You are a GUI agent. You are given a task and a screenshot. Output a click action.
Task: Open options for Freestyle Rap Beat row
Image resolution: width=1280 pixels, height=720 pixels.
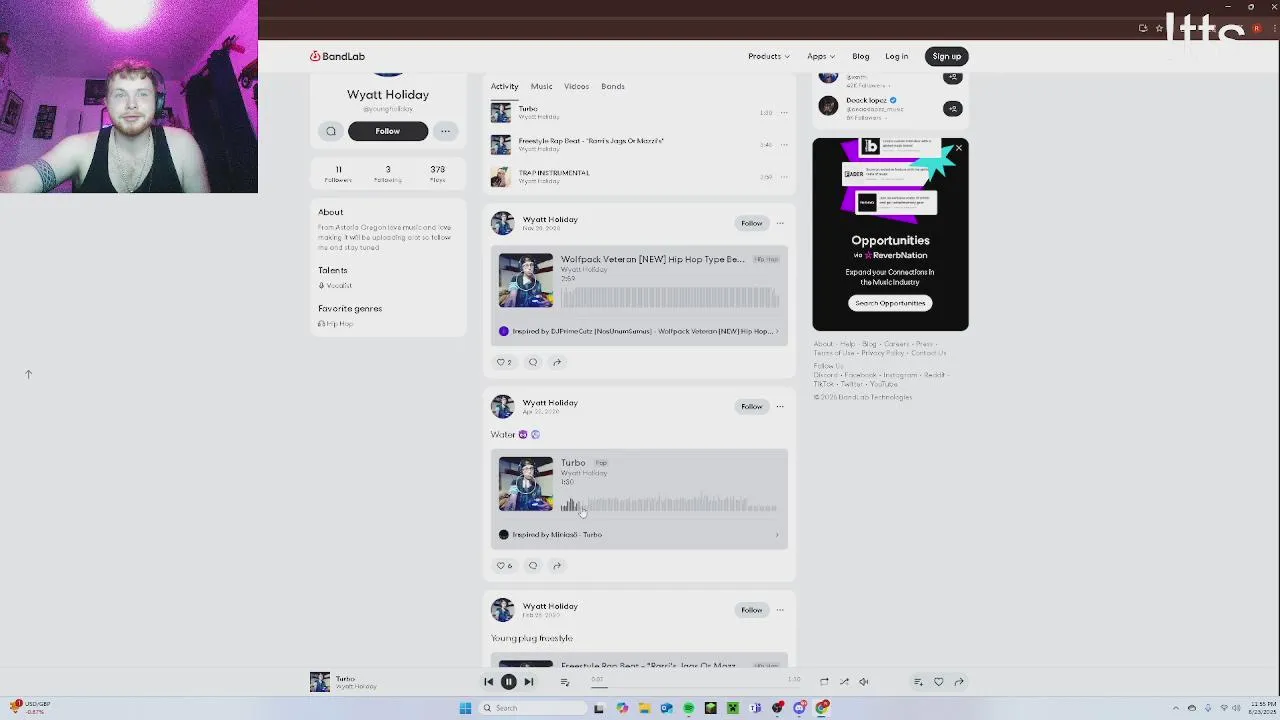(784, 144)
